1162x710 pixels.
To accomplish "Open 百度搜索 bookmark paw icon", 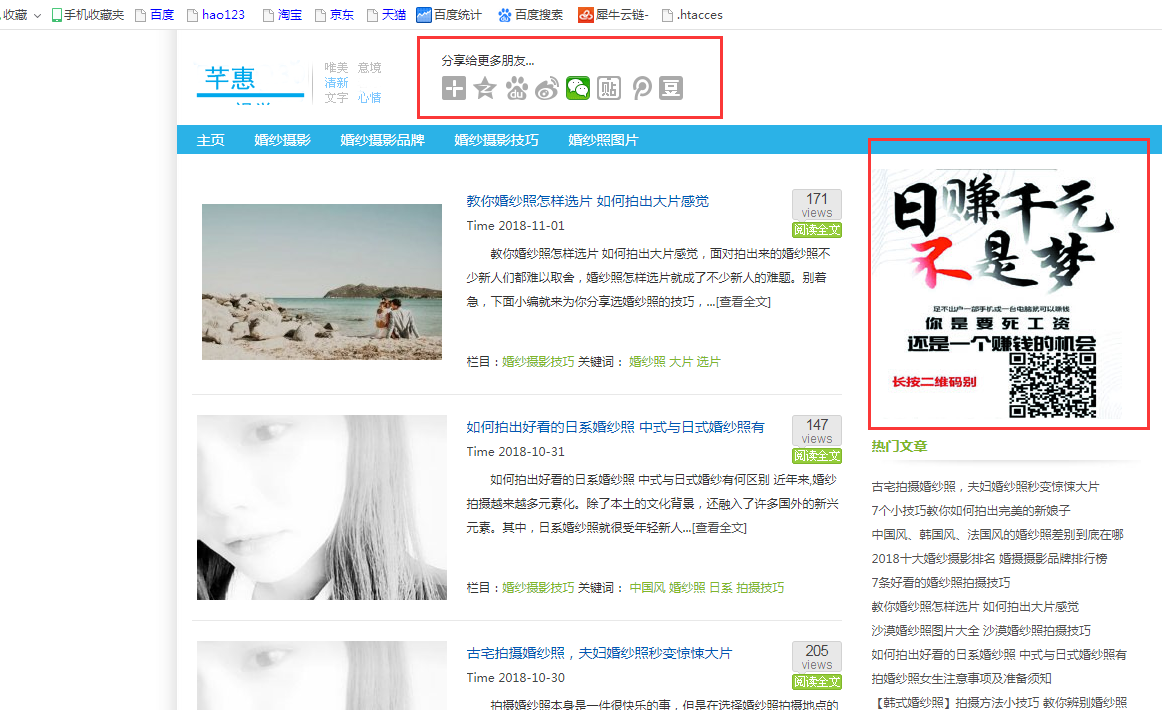I will tap(505, 15).
